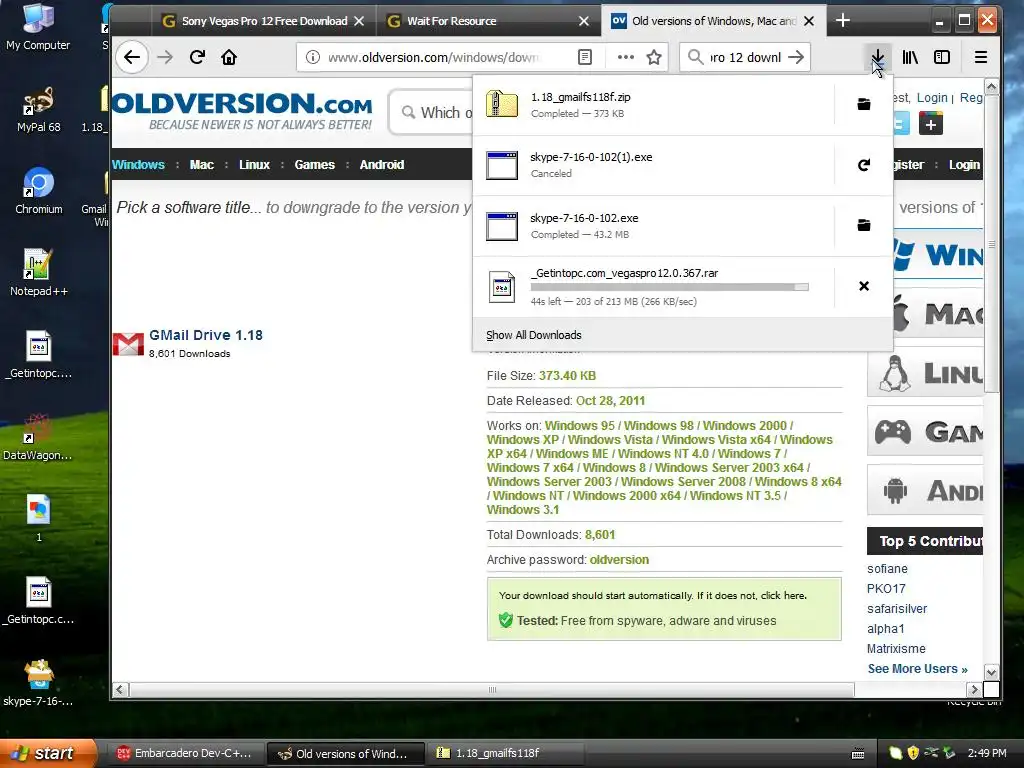The image size is (1024, 768).
Task: Show site information icon in address bar
Action: tap(313, 57)
